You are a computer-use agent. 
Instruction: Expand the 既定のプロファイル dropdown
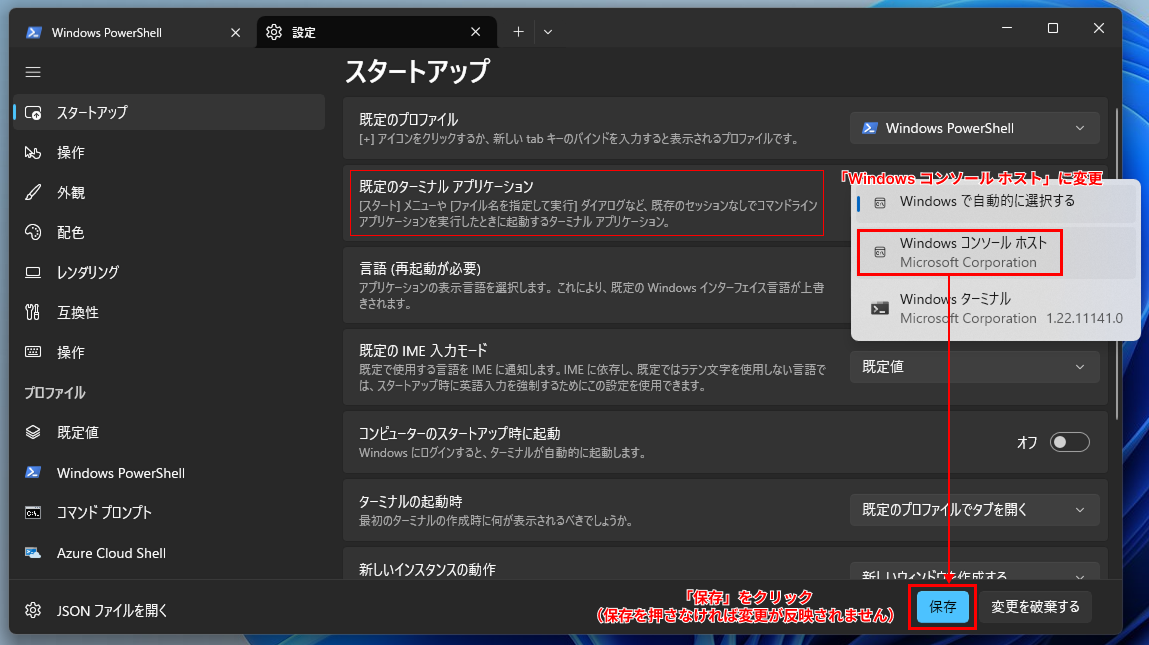pyautogui.click(x=974, y=128)
